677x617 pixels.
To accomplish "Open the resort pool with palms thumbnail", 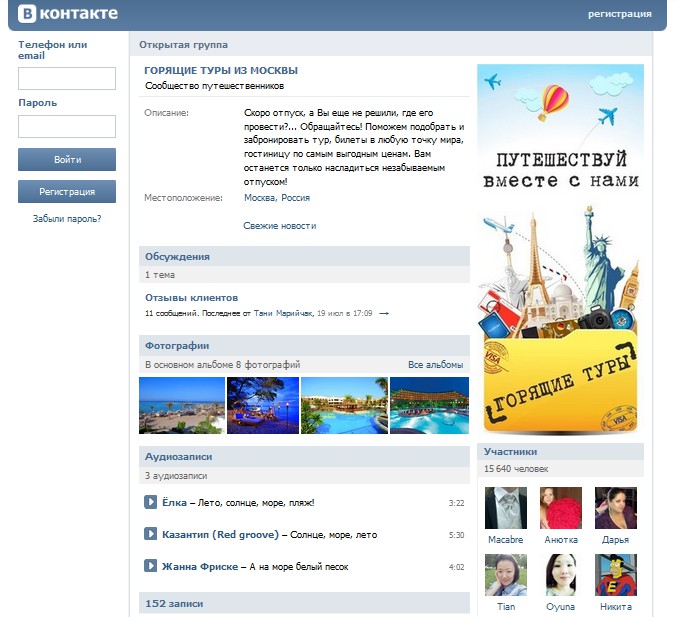I will (x=344, y=405).
